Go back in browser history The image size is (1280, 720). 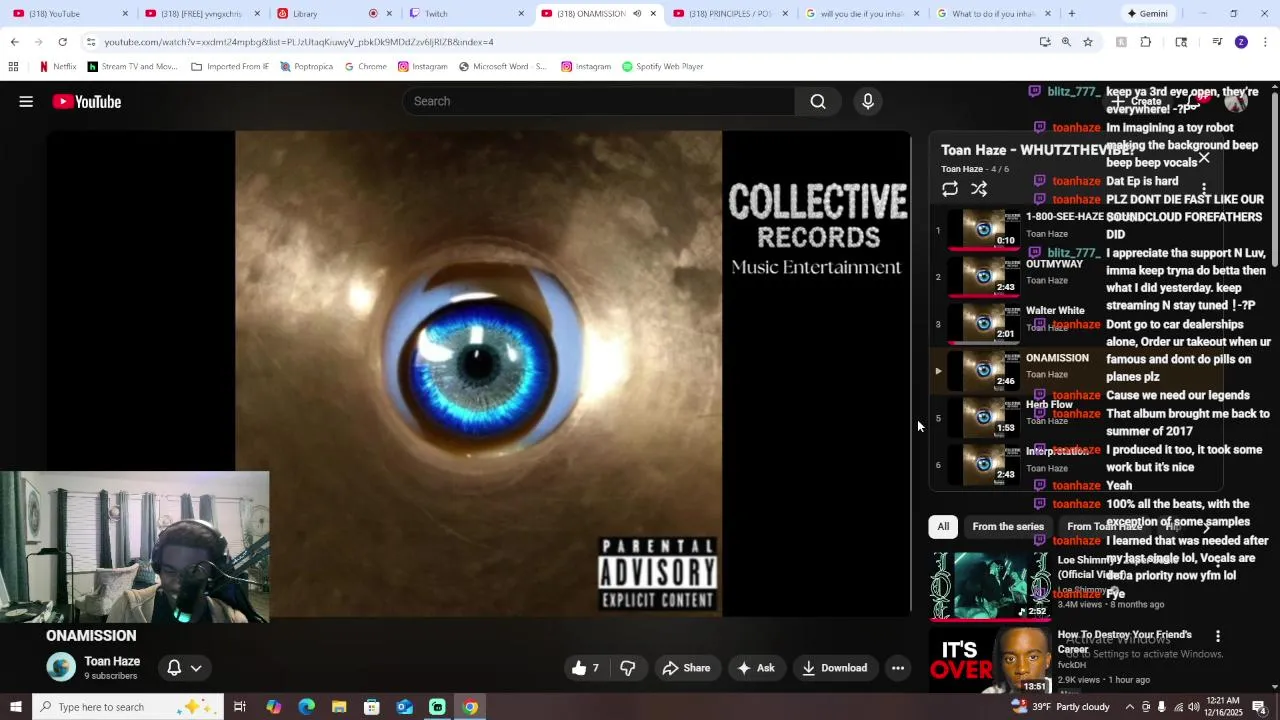click(14, 42)
